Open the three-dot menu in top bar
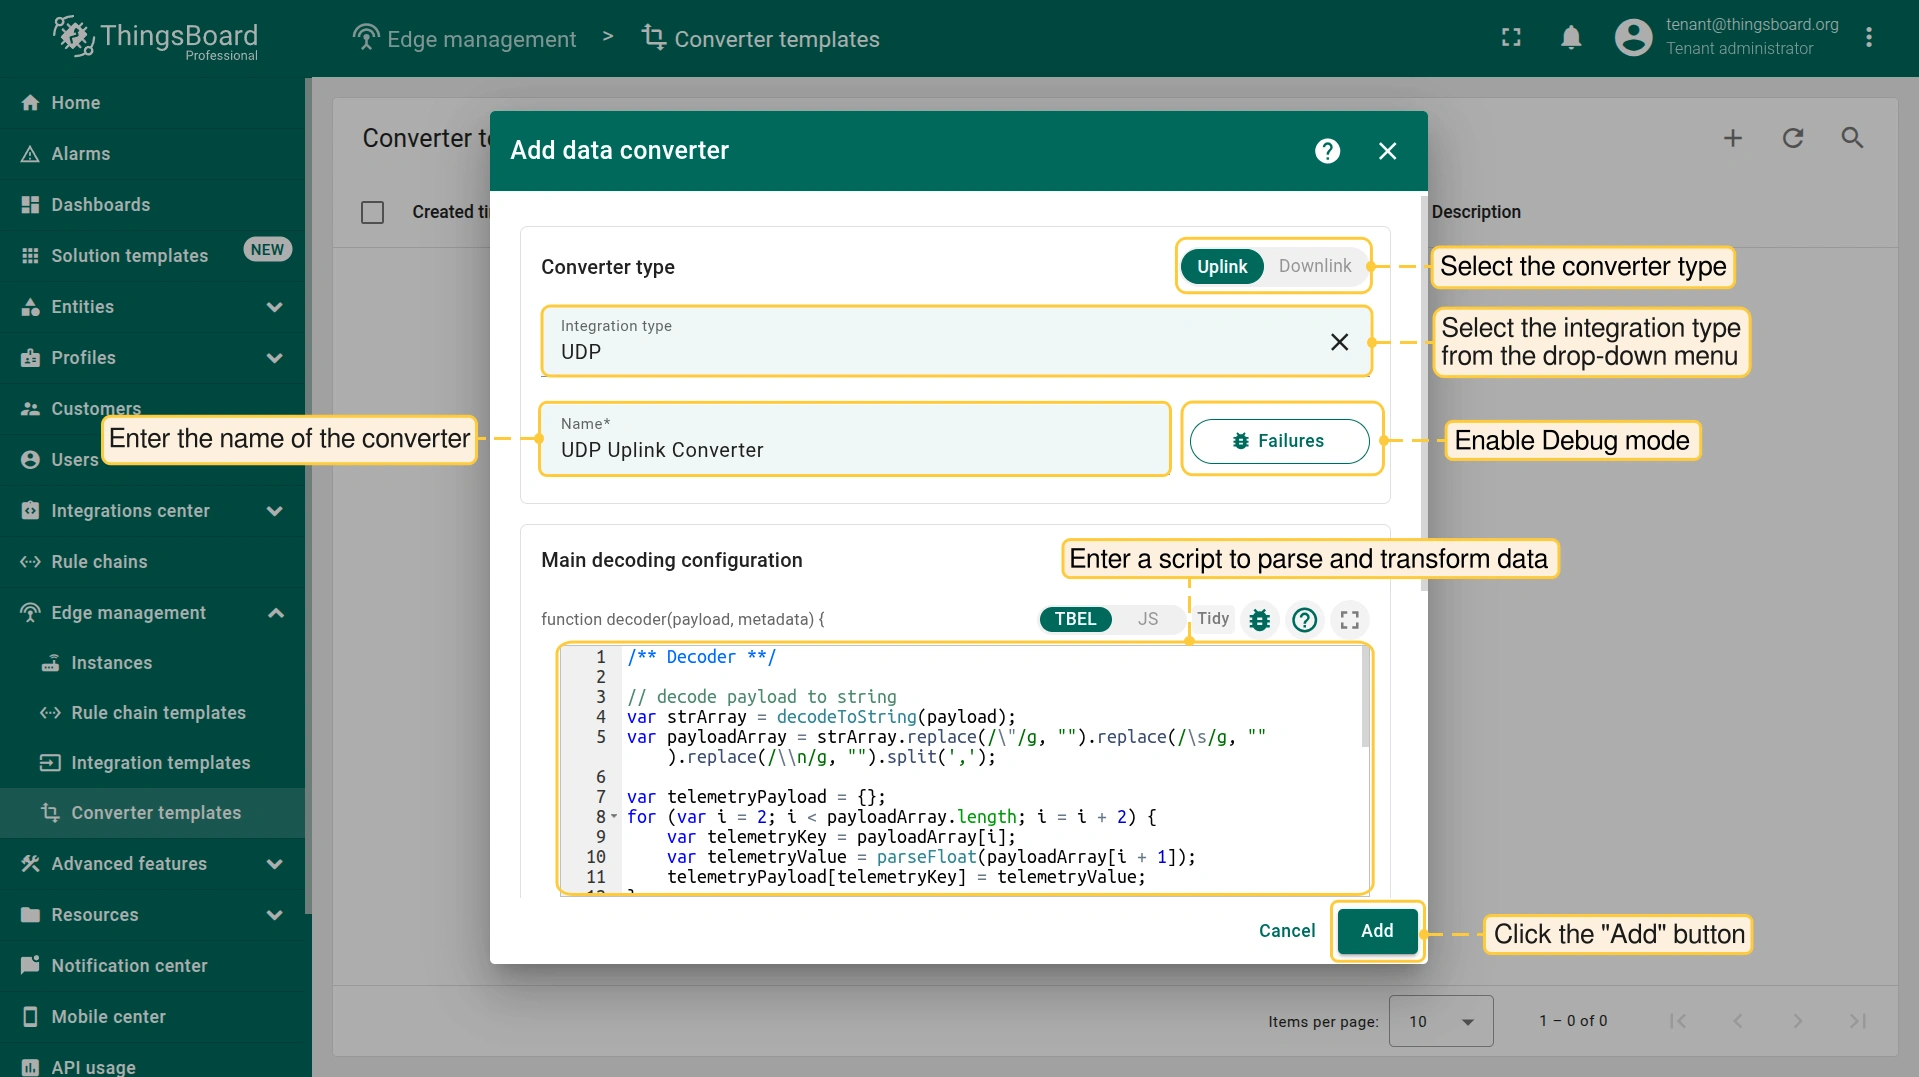Viewport: 1919px width, 1077px height. [x=1868, y=38]
